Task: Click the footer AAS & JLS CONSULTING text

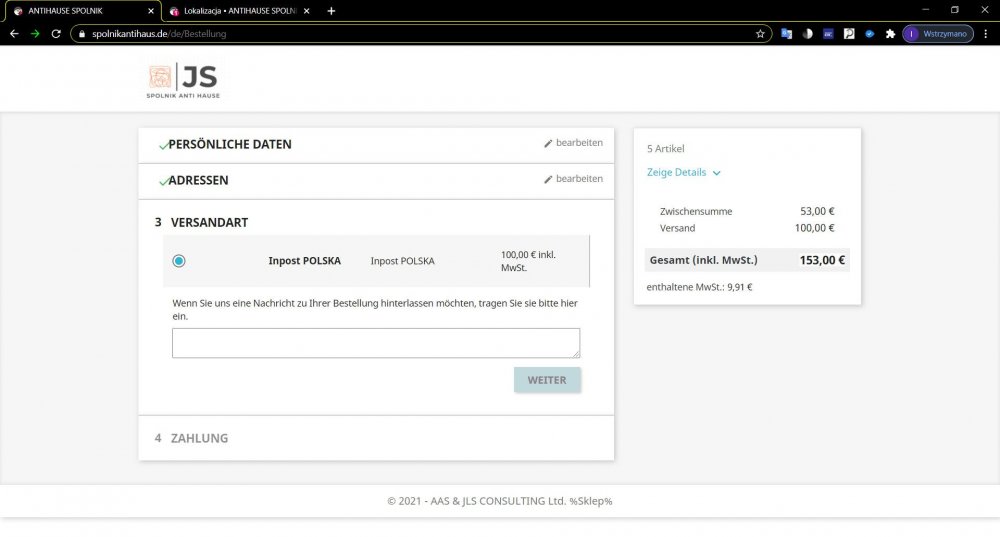Action: click(x=500, y=501)
